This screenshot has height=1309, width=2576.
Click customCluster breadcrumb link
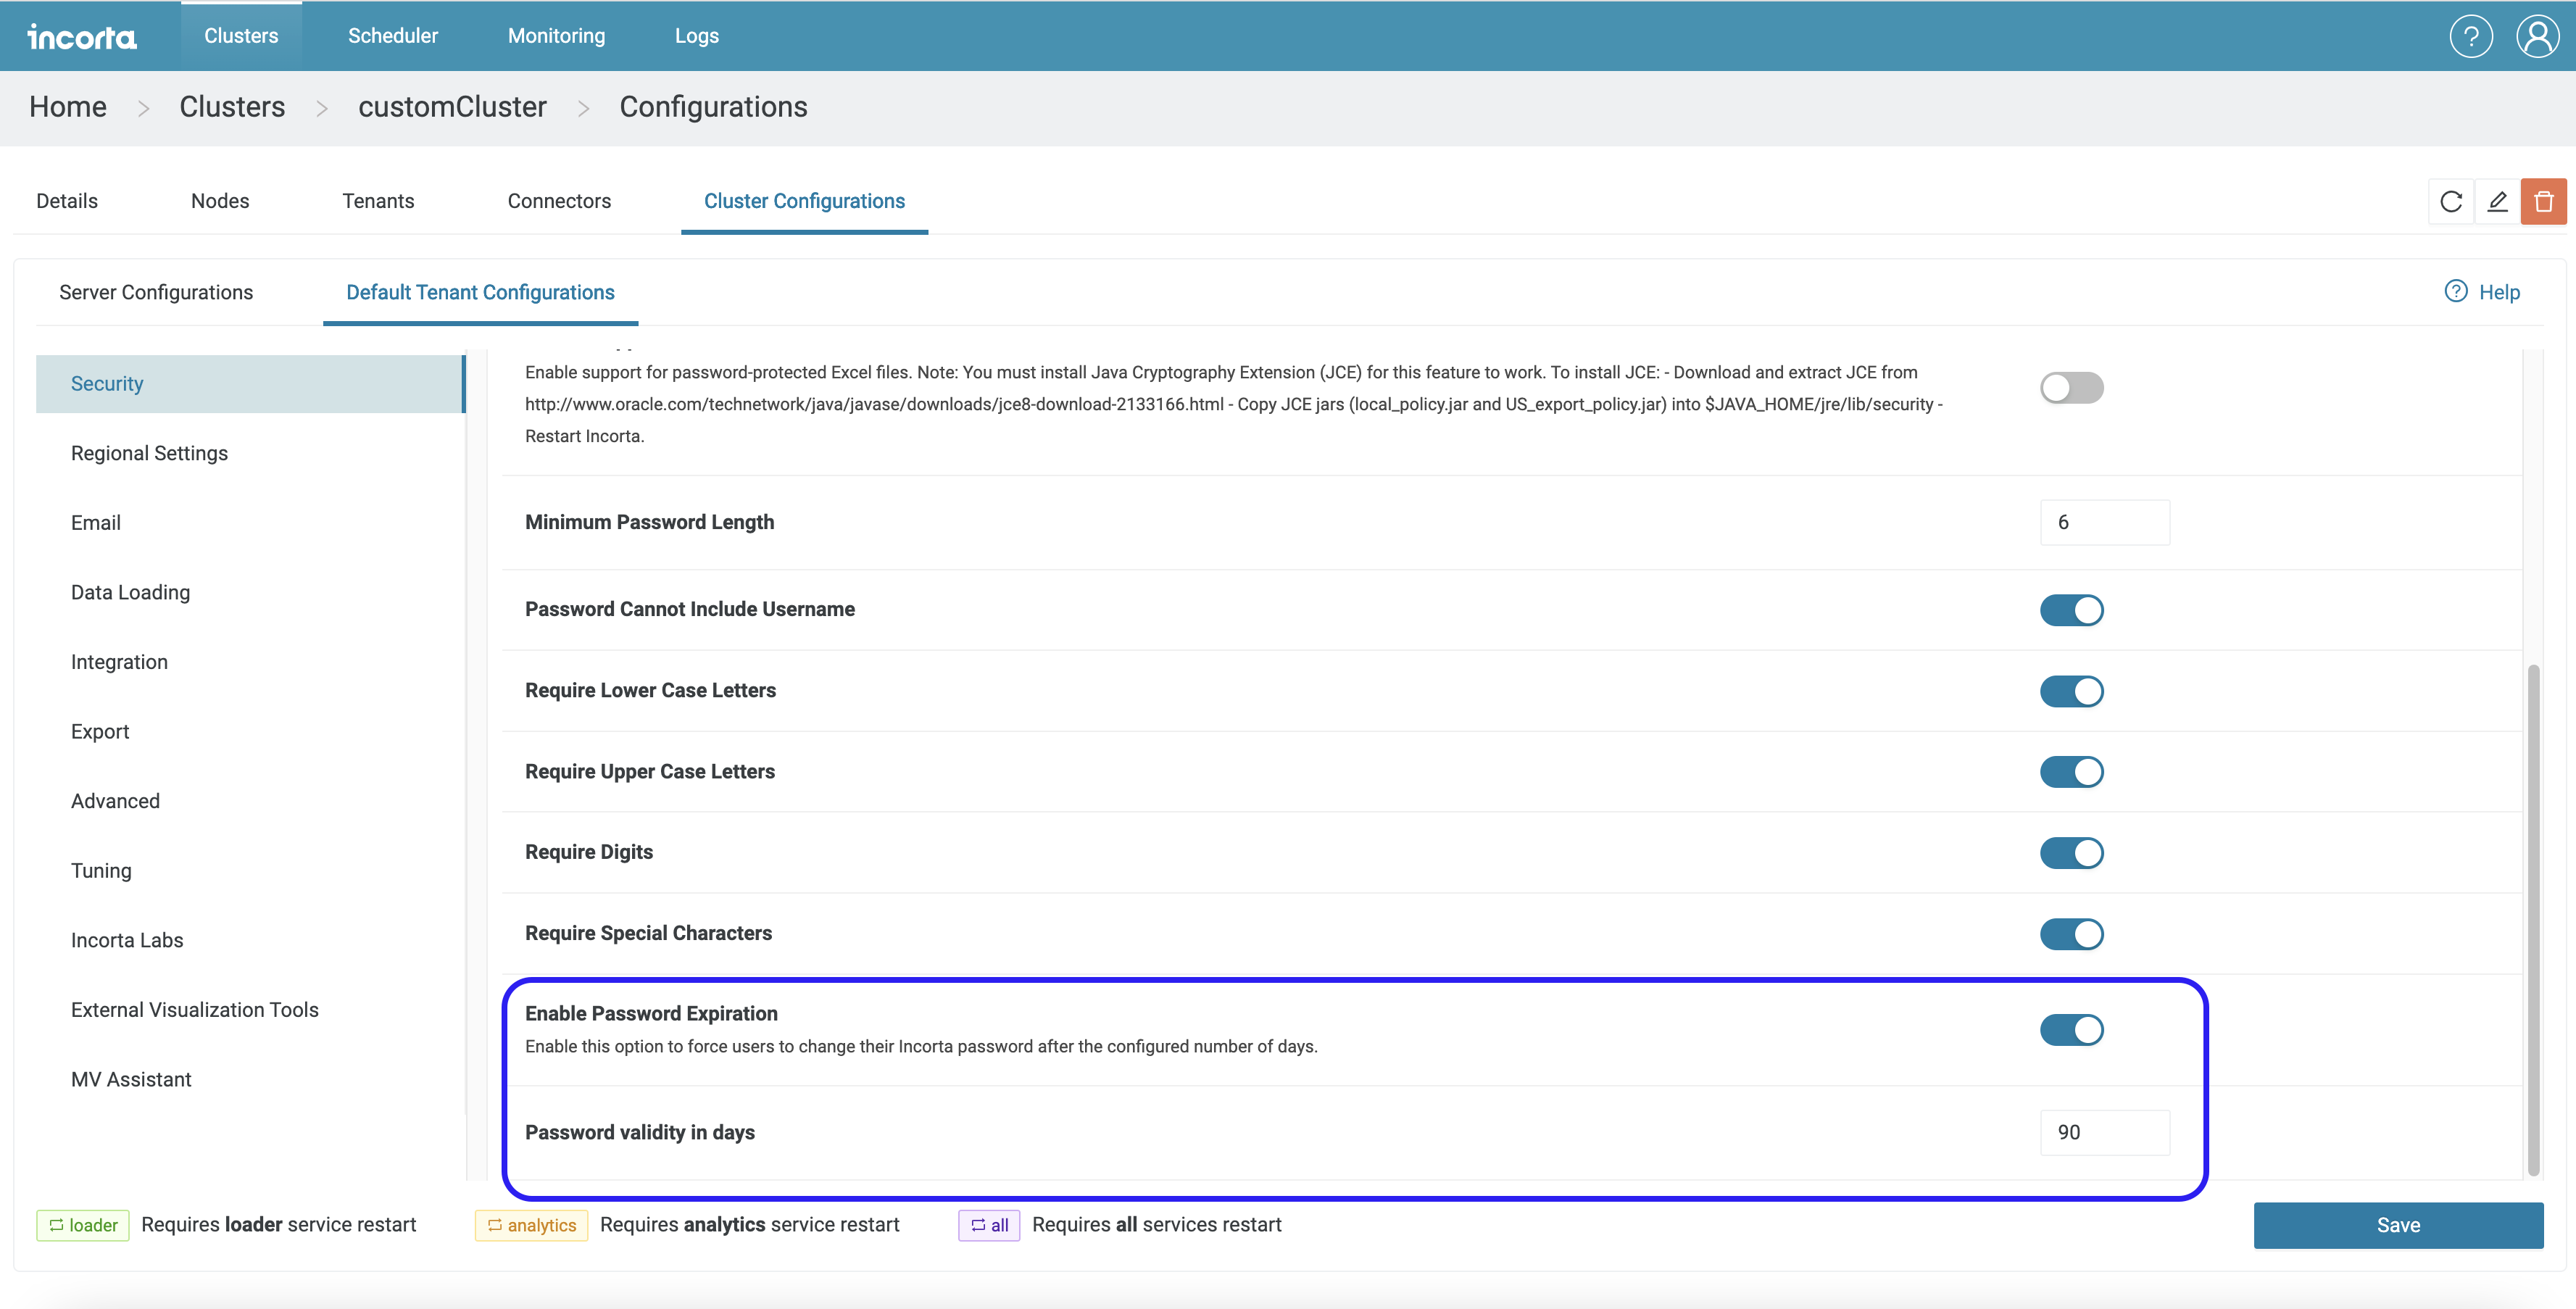452,107
